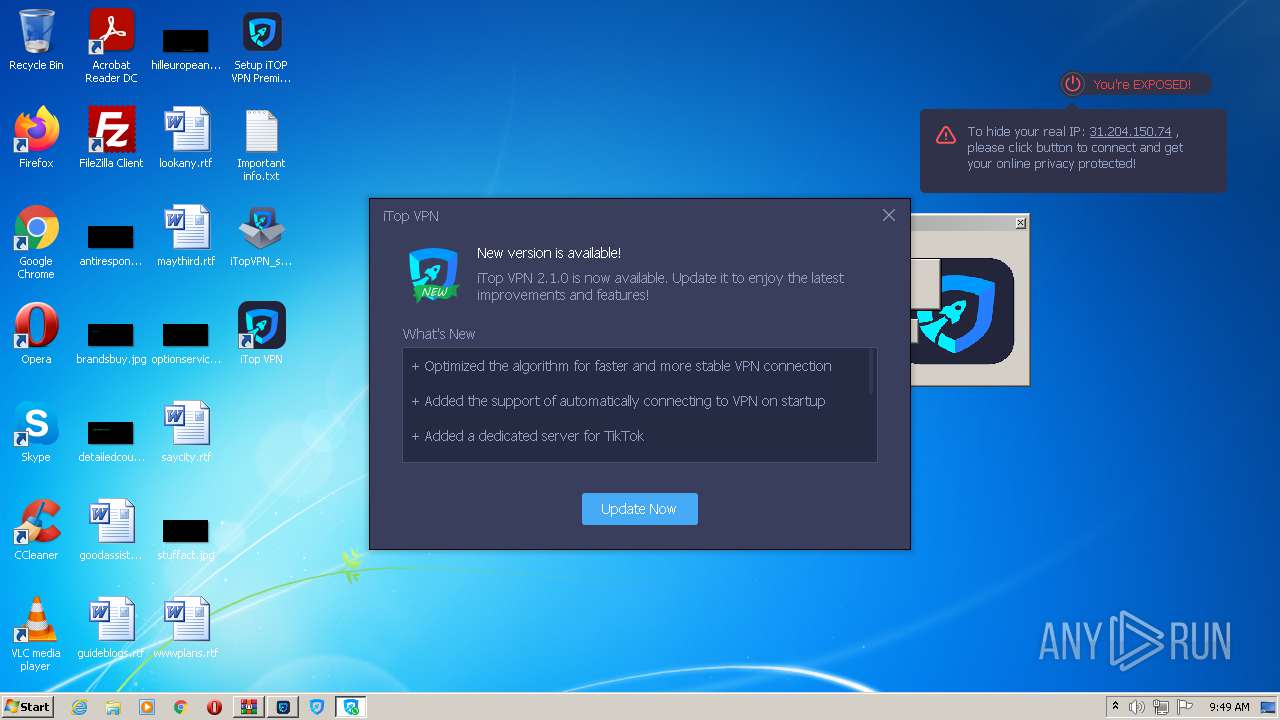Open the CCleaner desktop shortcut

coord(36,530)
